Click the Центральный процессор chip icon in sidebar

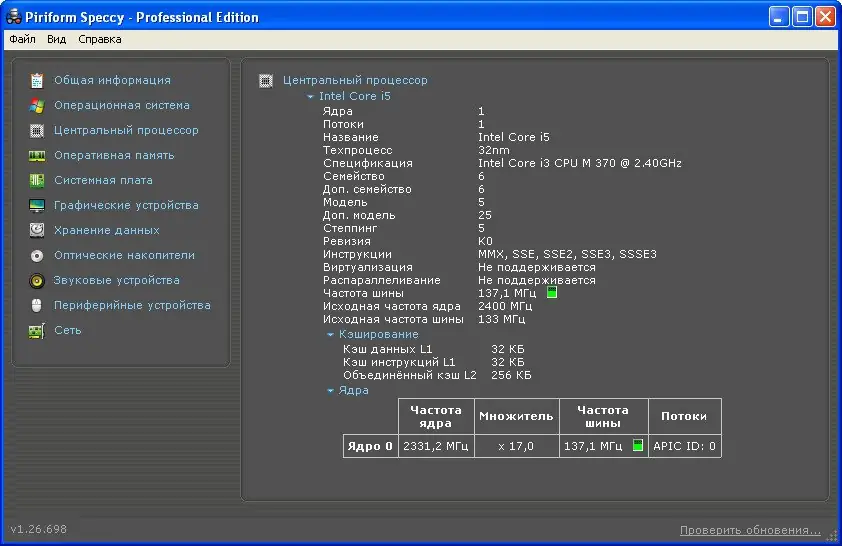pos(37,130)
